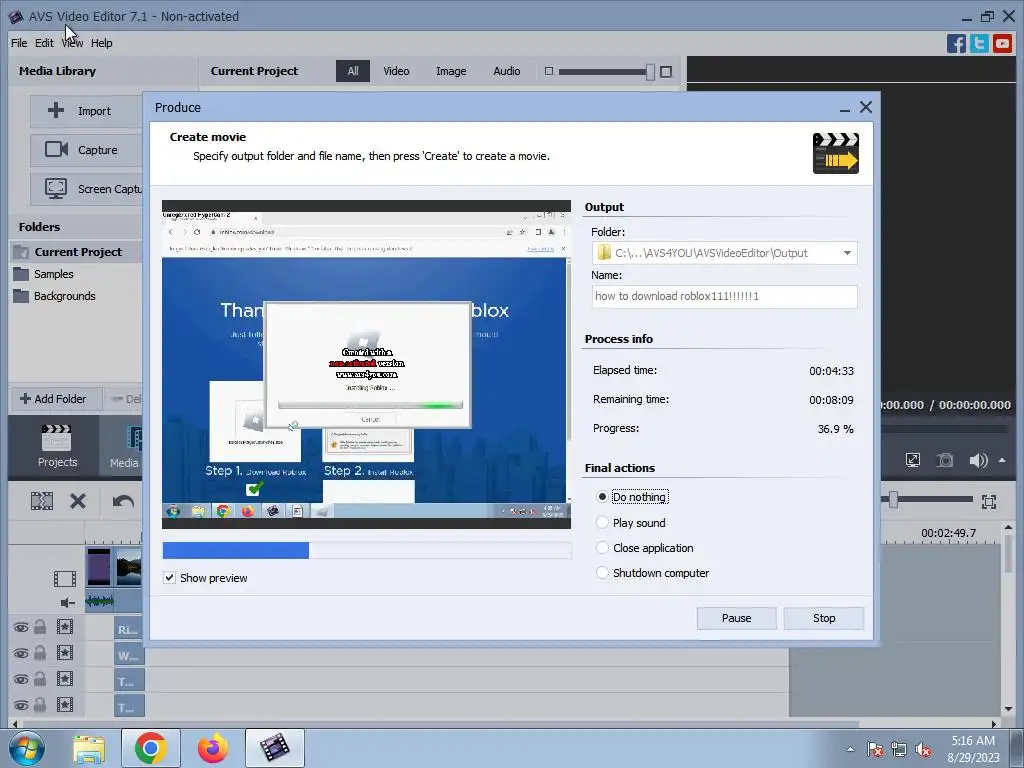Viewport: 1024px width, 768px height.
Task: Click the undo arrow in timeline toolbar
Action: tap(123, 501)
